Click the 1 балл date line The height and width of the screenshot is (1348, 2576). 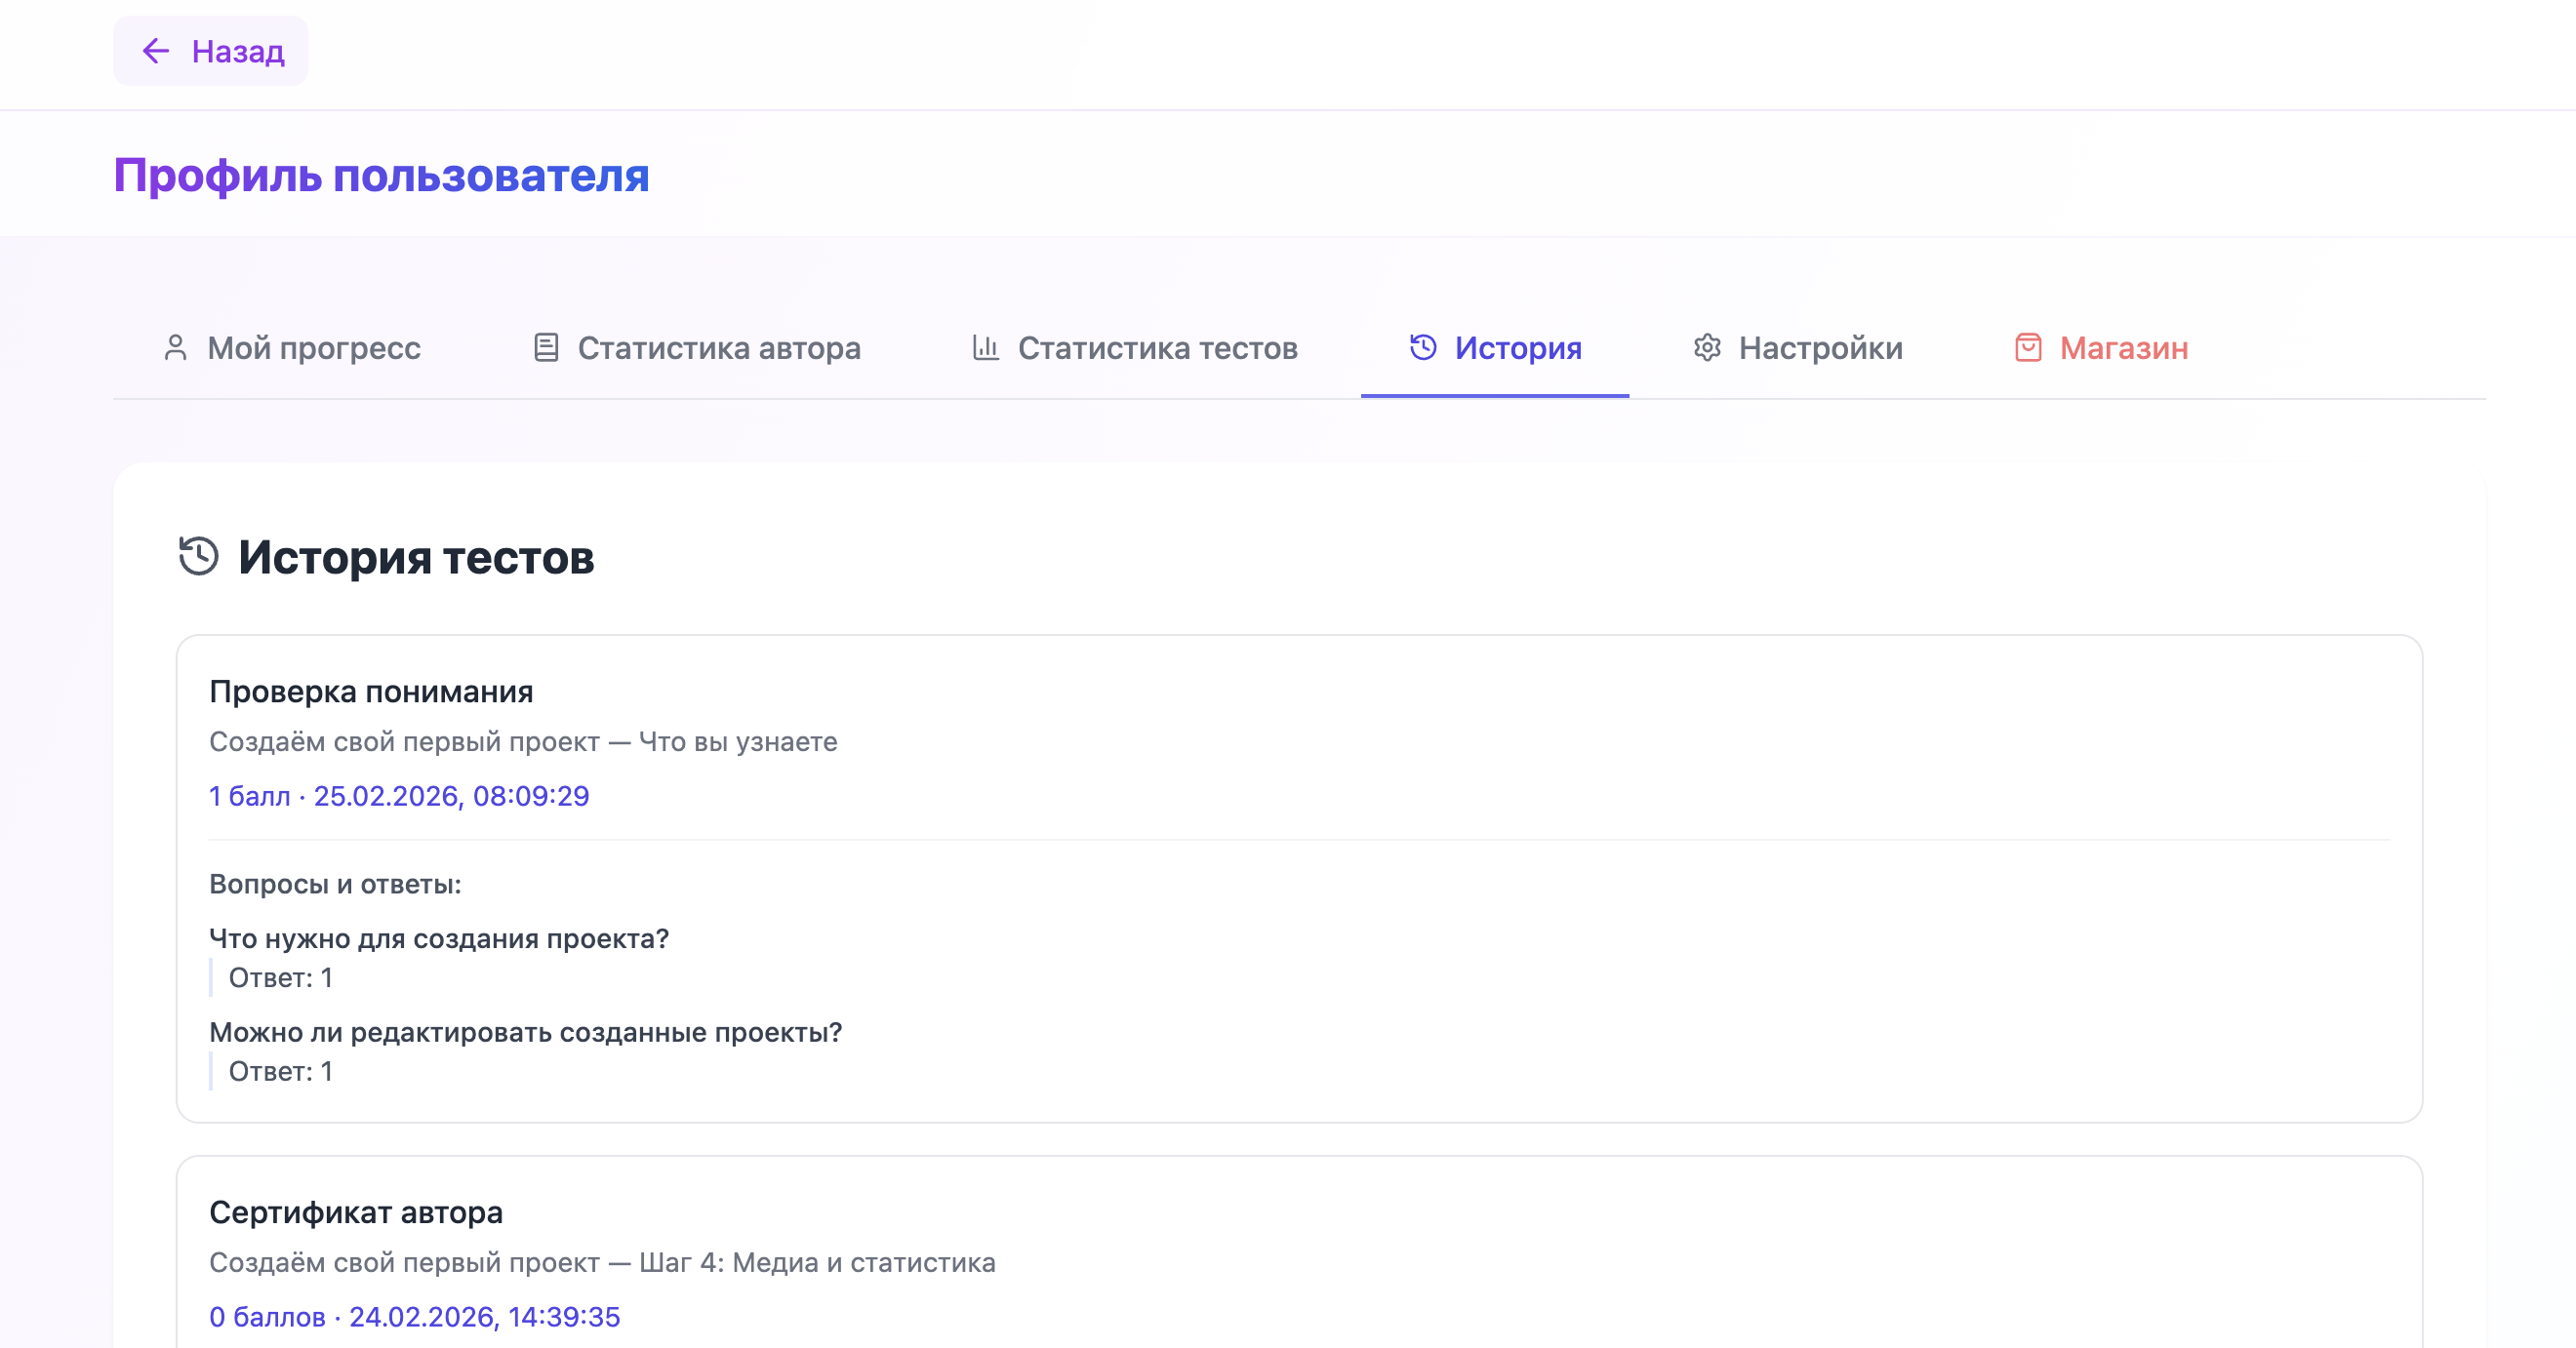(x=399, y=796)
